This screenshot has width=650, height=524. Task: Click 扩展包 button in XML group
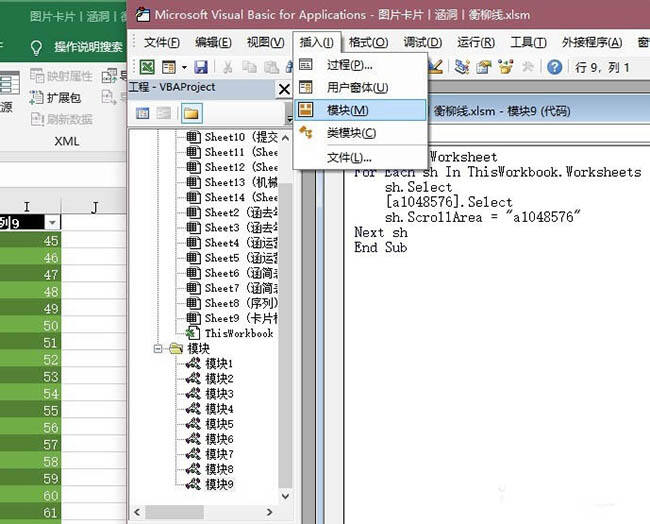tap(56, 98)
